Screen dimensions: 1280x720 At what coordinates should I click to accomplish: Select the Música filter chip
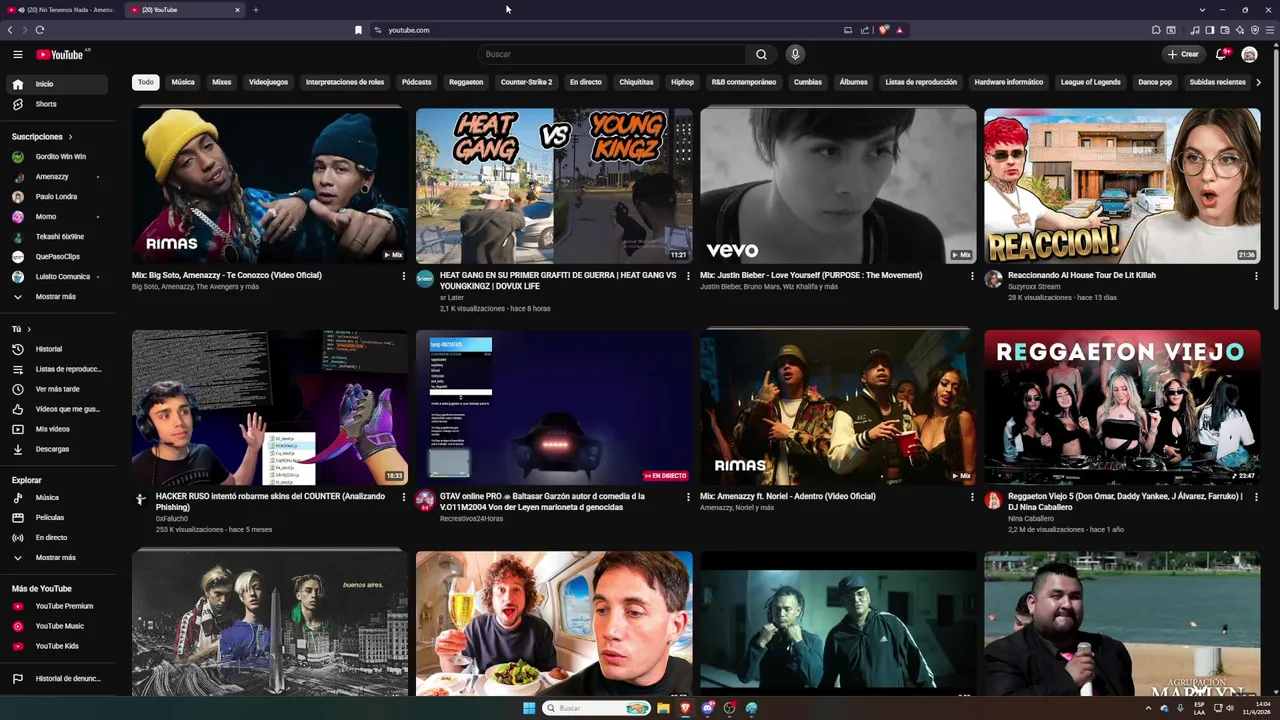(x=183, y=82)
